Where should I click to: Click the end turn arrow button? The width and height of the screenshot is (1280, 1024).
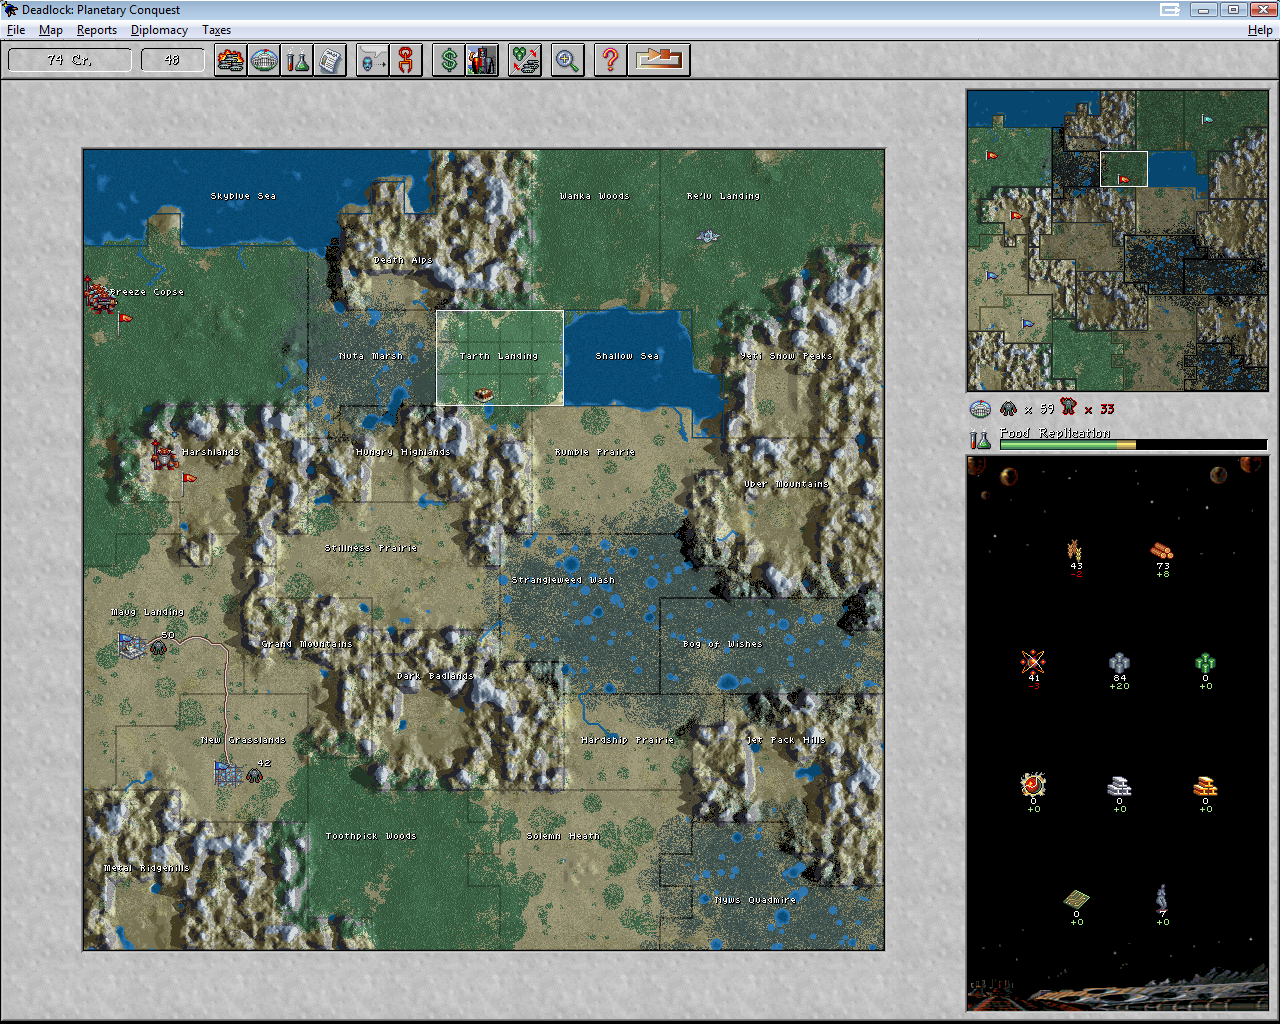pyautogui.click(x=660, y=60)
